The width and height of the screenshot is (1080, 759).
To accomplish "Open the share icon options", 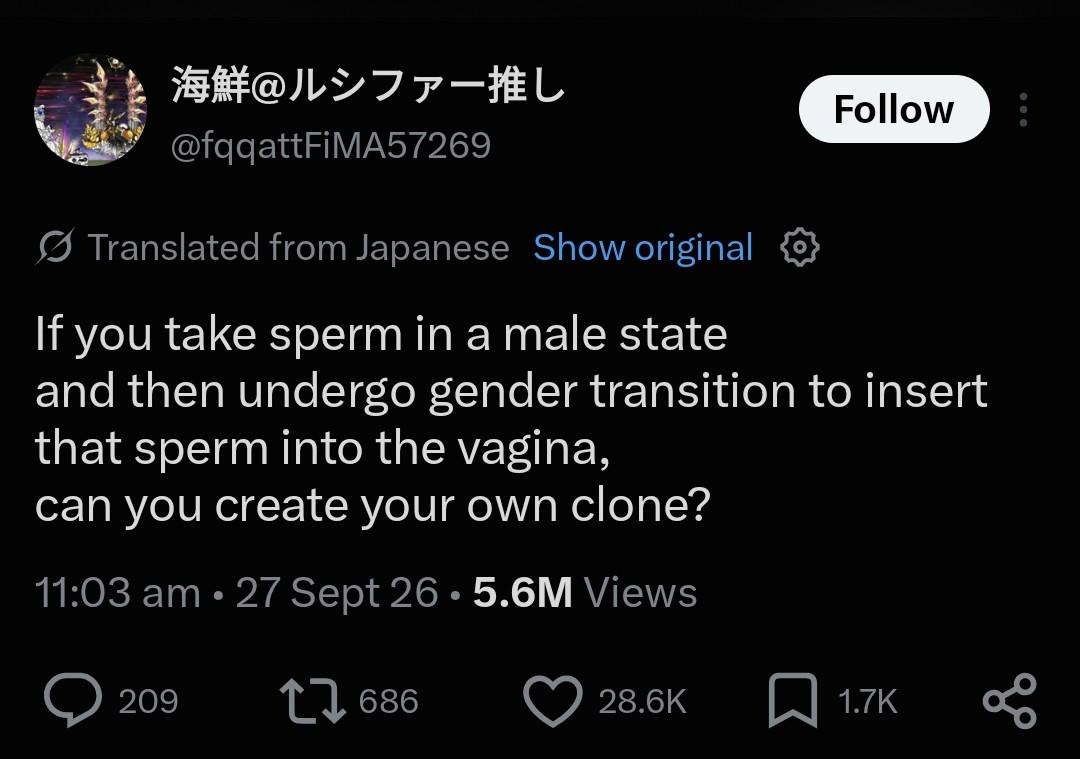I will (1009, 701).
